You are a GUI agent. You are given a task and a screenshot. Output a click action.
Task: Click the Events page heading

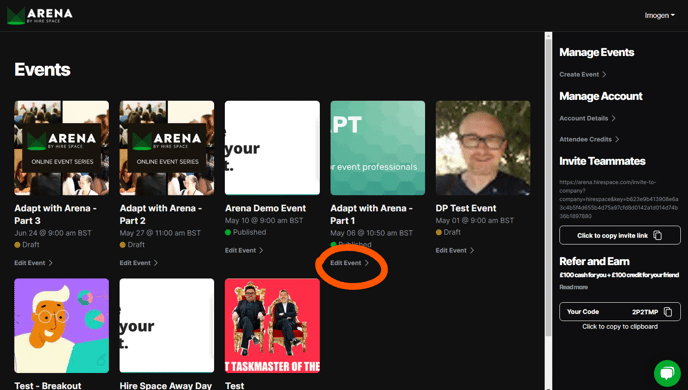click(42, 69)
